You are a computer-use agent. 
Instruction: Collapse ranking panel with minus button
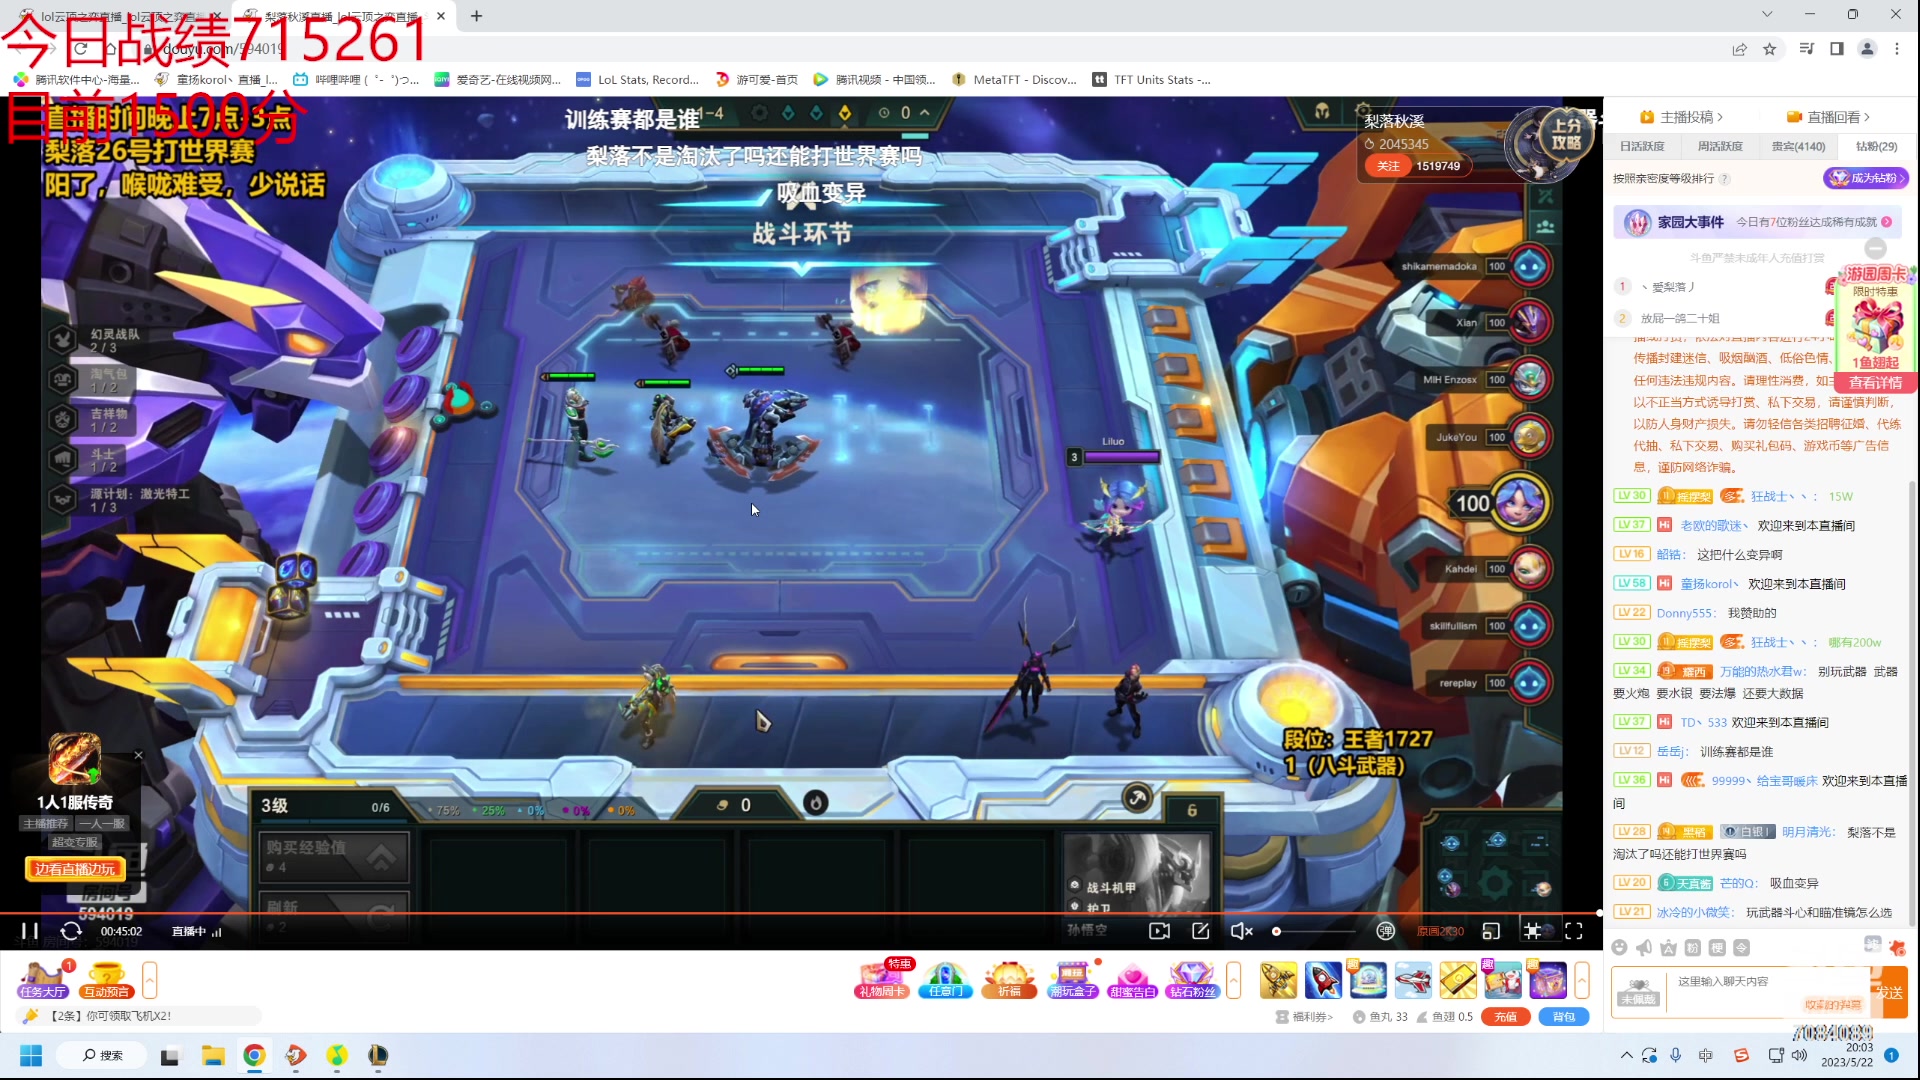coord(1876,248)
